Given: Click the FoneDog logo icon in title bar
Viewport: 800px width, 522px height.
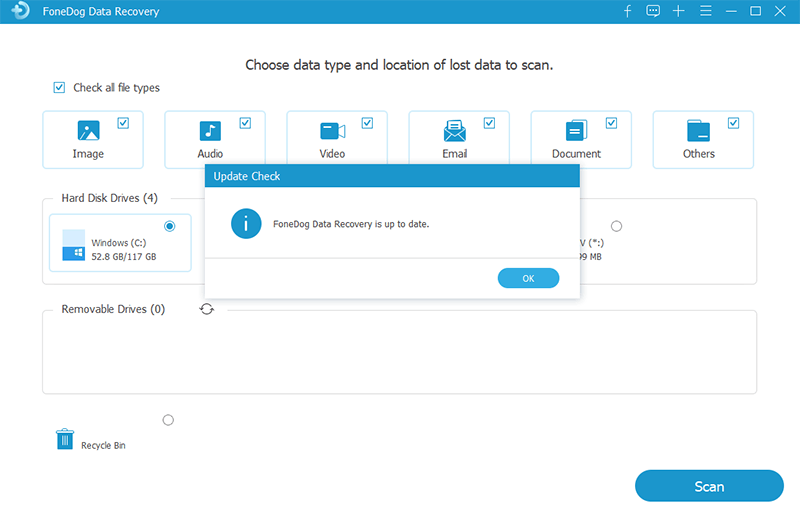Looking at the screenshot, I should [x=21, y=10].
